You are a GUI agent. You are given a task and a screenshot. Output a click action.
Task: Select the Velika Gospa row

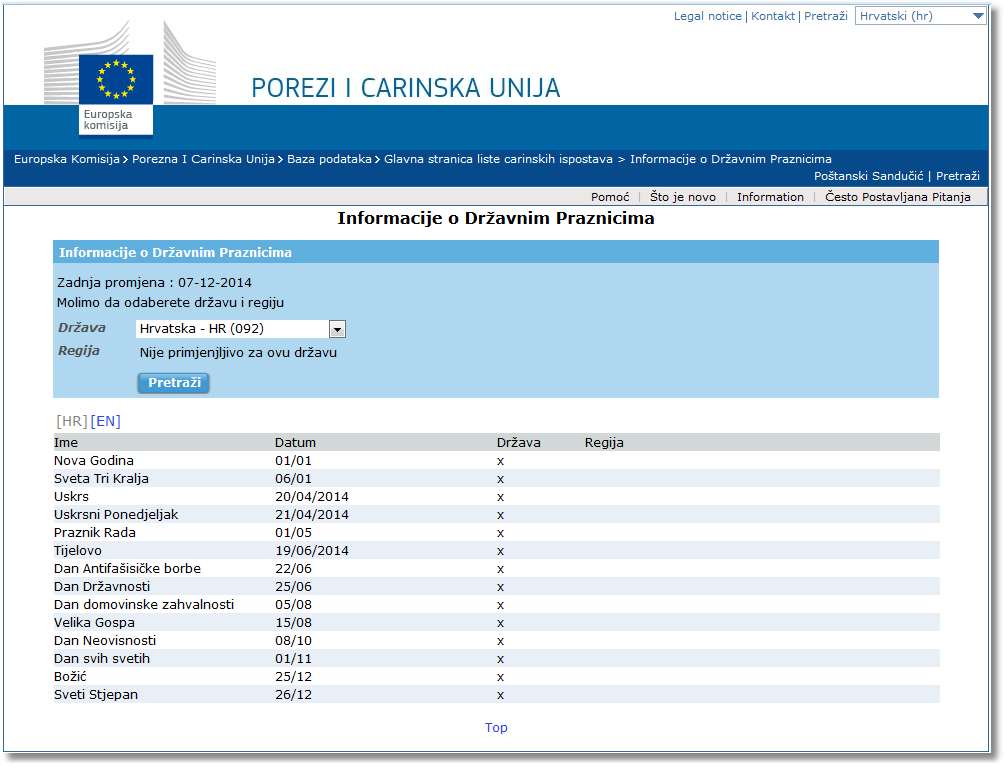pyautogui.click(x=497, y=622)
